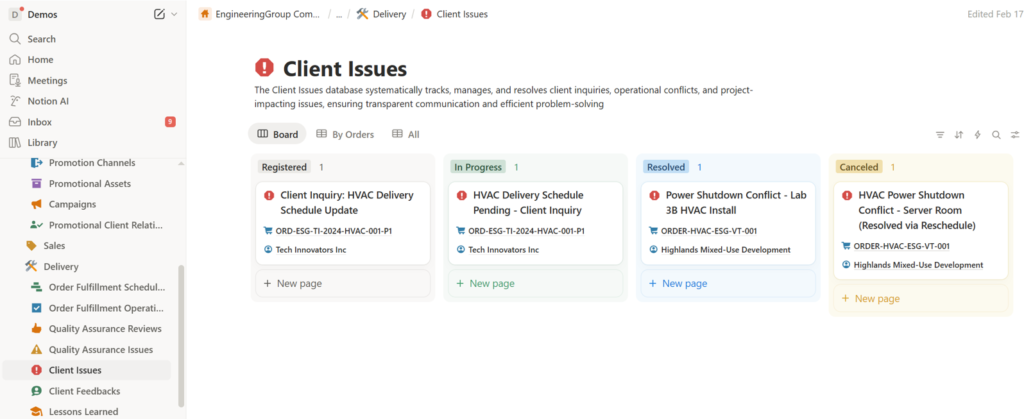
Task: Open Inbox from the sidebar
Action: [40, 122]
